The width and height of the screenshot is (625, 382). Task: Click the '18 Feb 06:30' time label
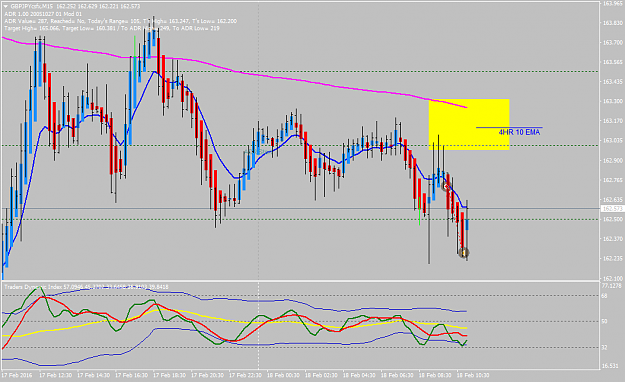(397, 375)
